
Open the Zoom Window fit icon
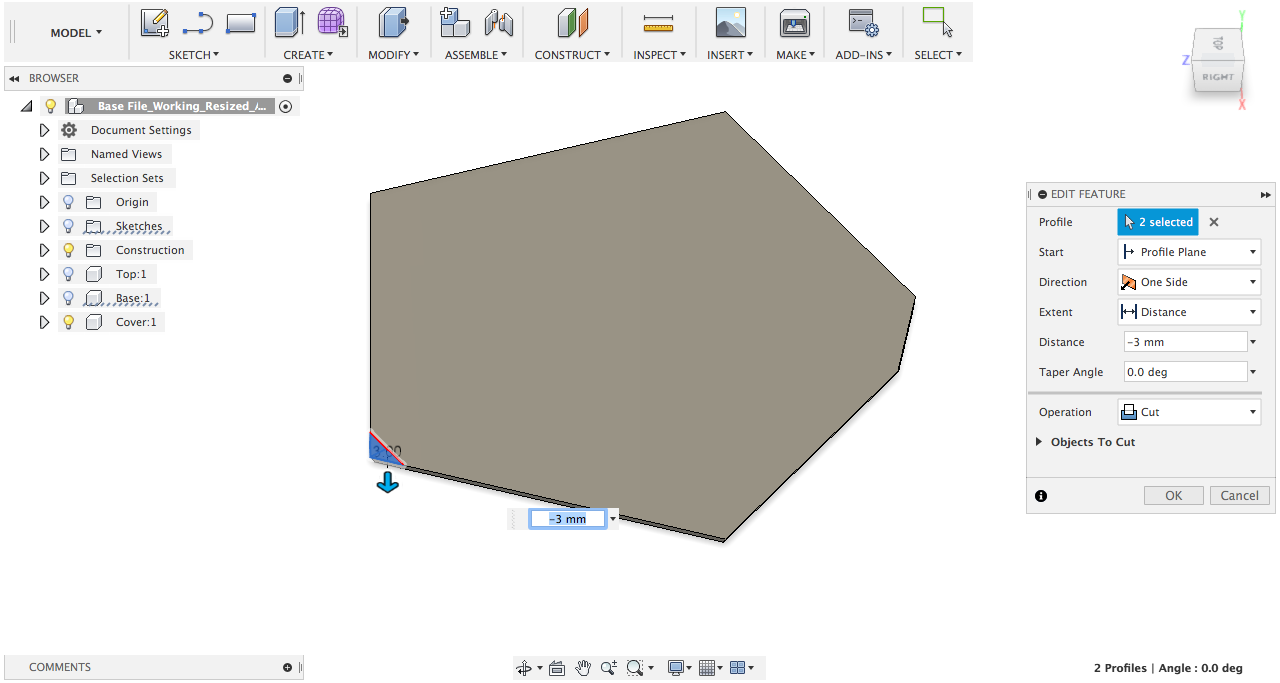pos(633,668)
